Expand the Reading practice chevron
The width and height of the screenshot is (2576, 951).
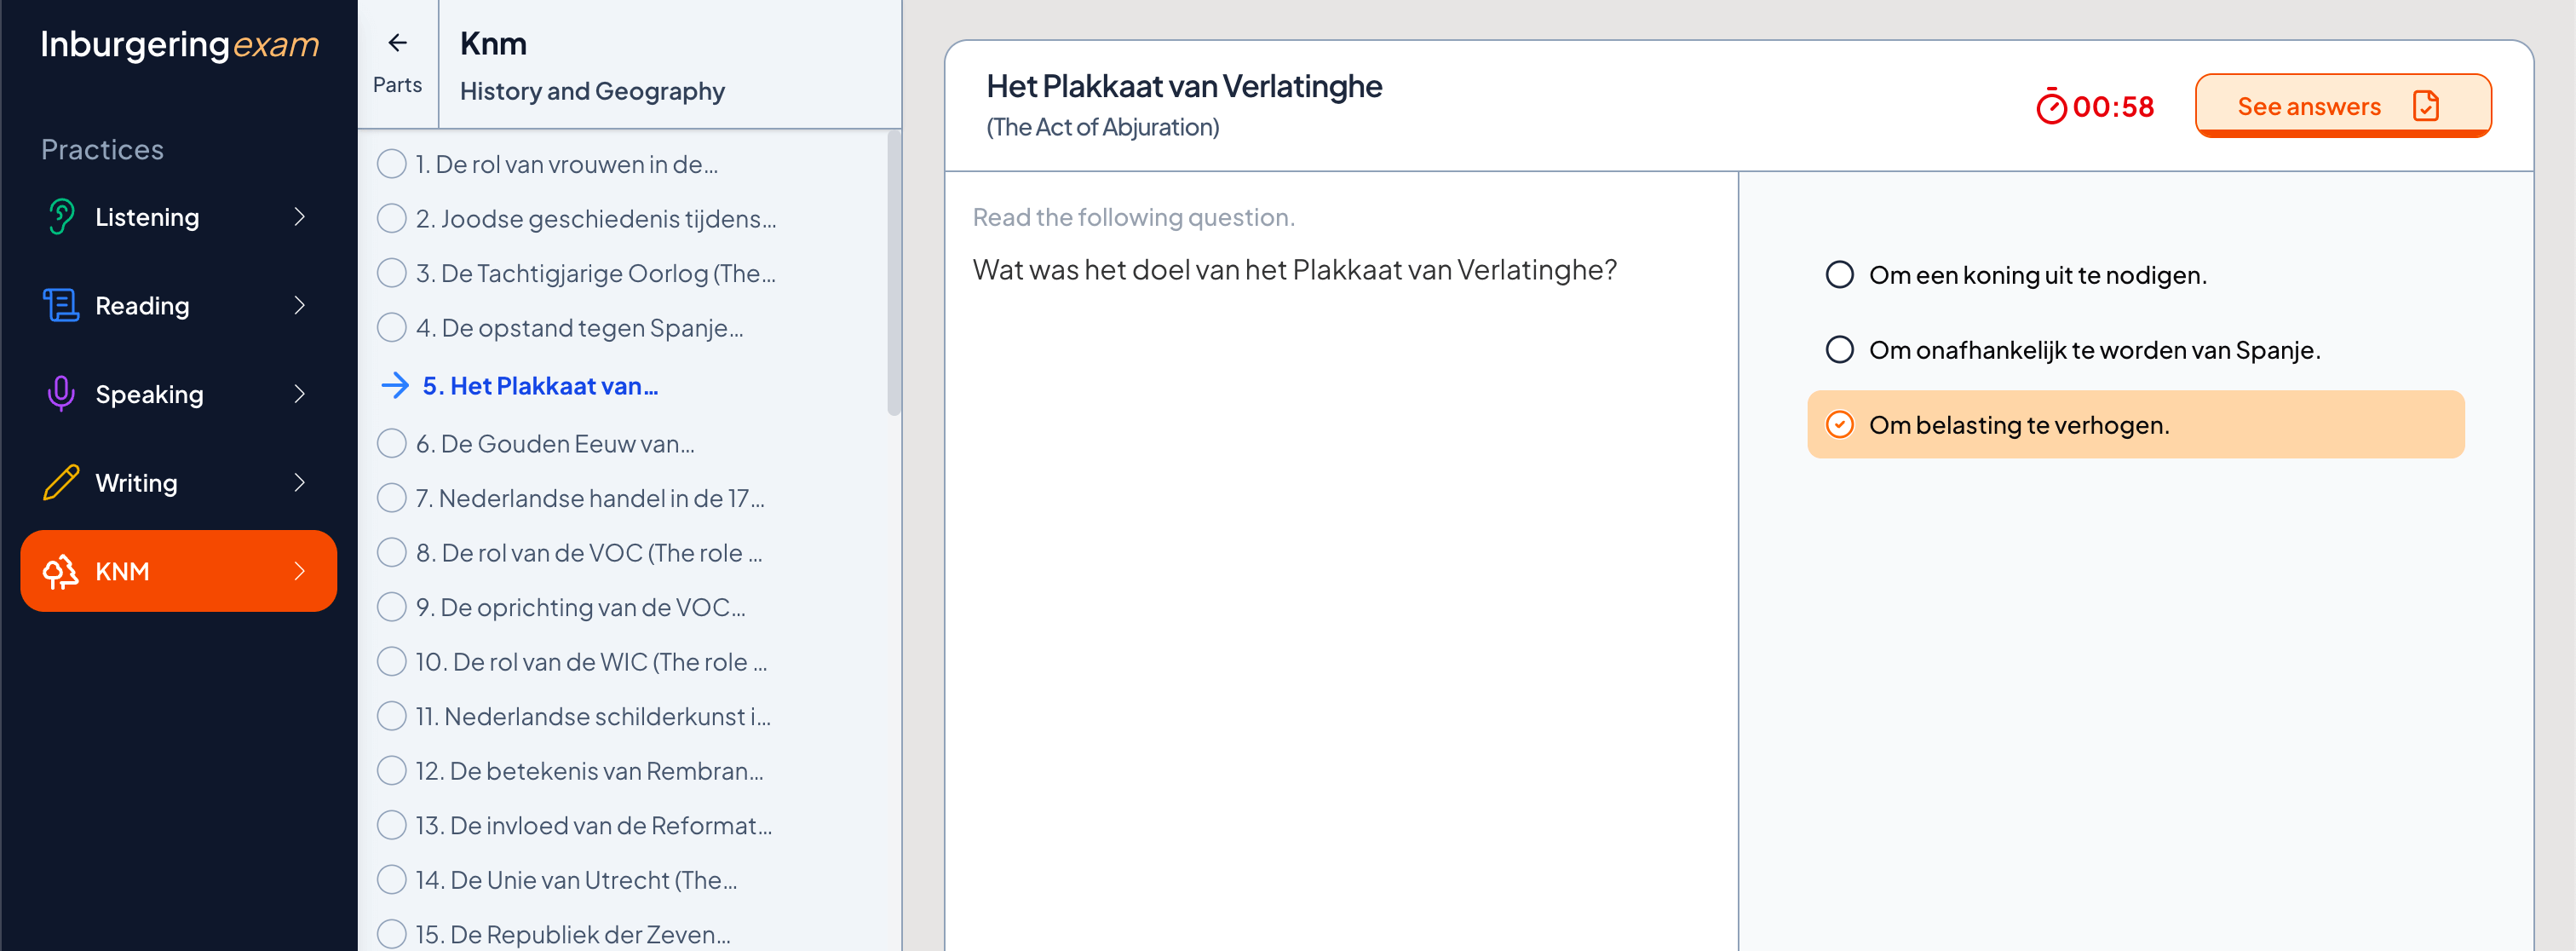[x=299, y=305]
